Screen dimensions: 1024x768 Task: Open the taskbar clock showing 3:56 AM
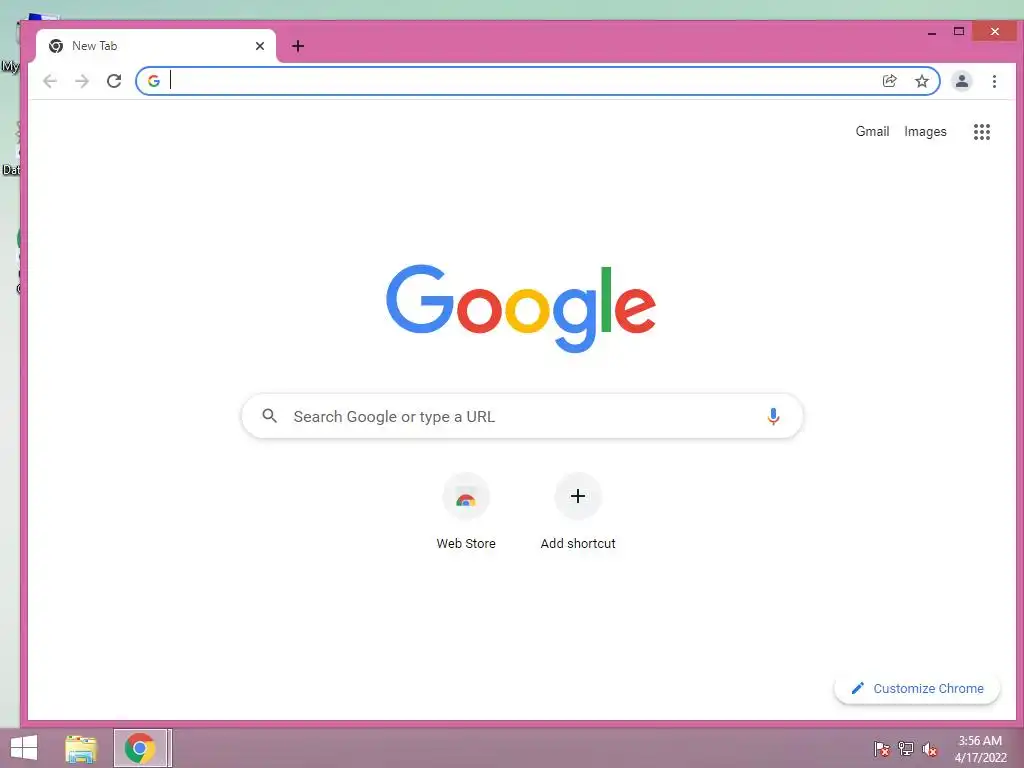point(980,749)
